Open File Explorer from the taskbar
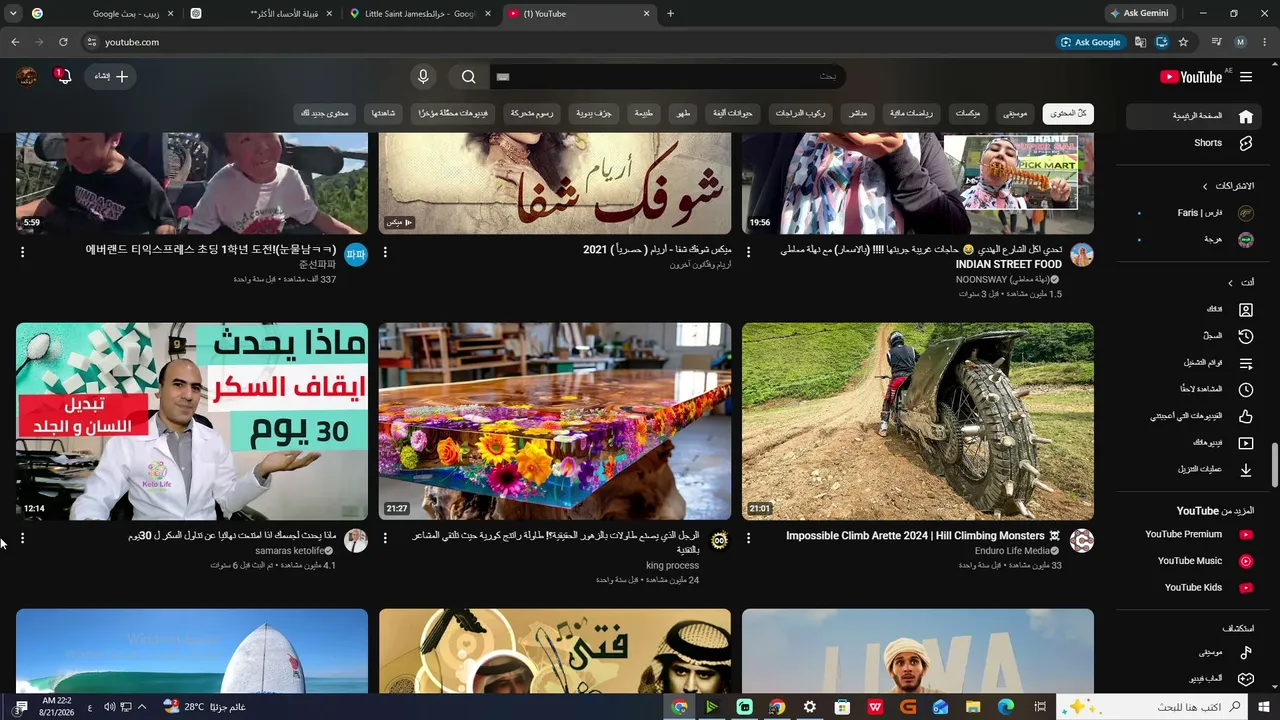This screenshot has width=1280, height=720. coord(972,707)
